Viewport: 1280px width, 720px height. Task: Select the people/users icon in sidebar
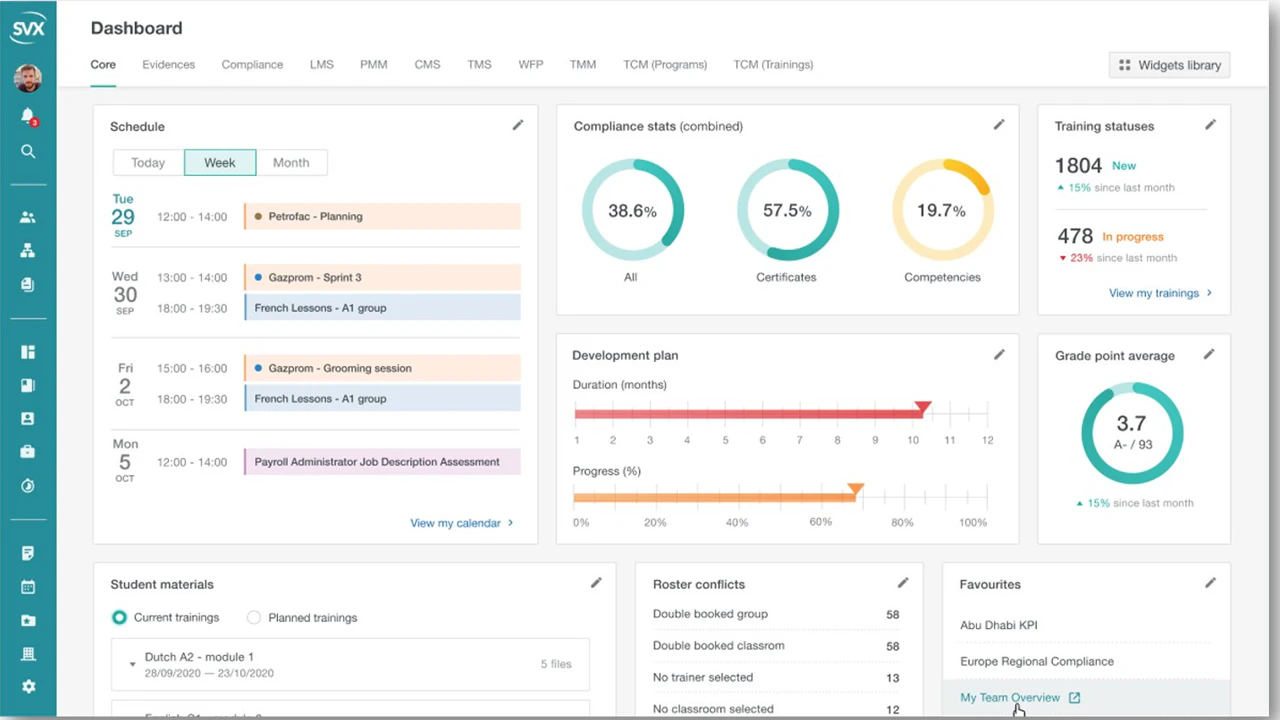coord(28,217)
